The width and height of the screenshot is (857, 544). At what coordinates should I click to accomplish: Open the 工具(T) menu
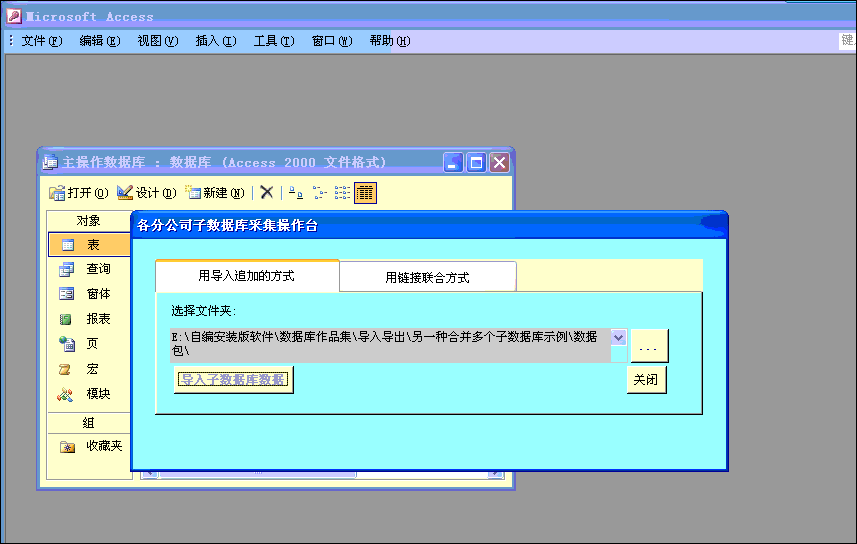(274, 41)
